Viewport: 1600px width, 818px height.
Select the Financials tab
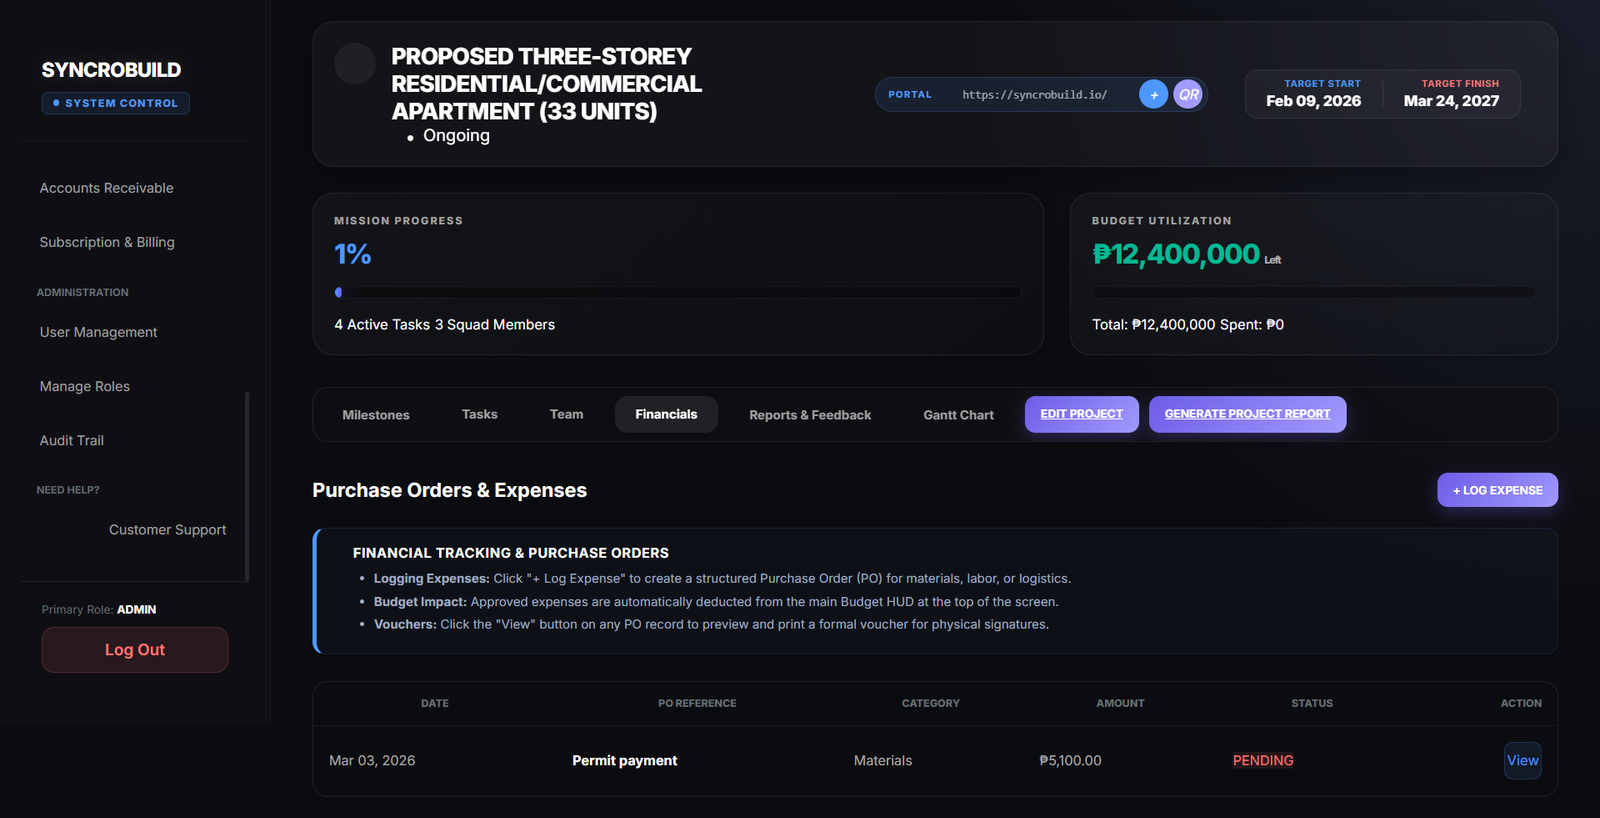(x=666, y=414)
